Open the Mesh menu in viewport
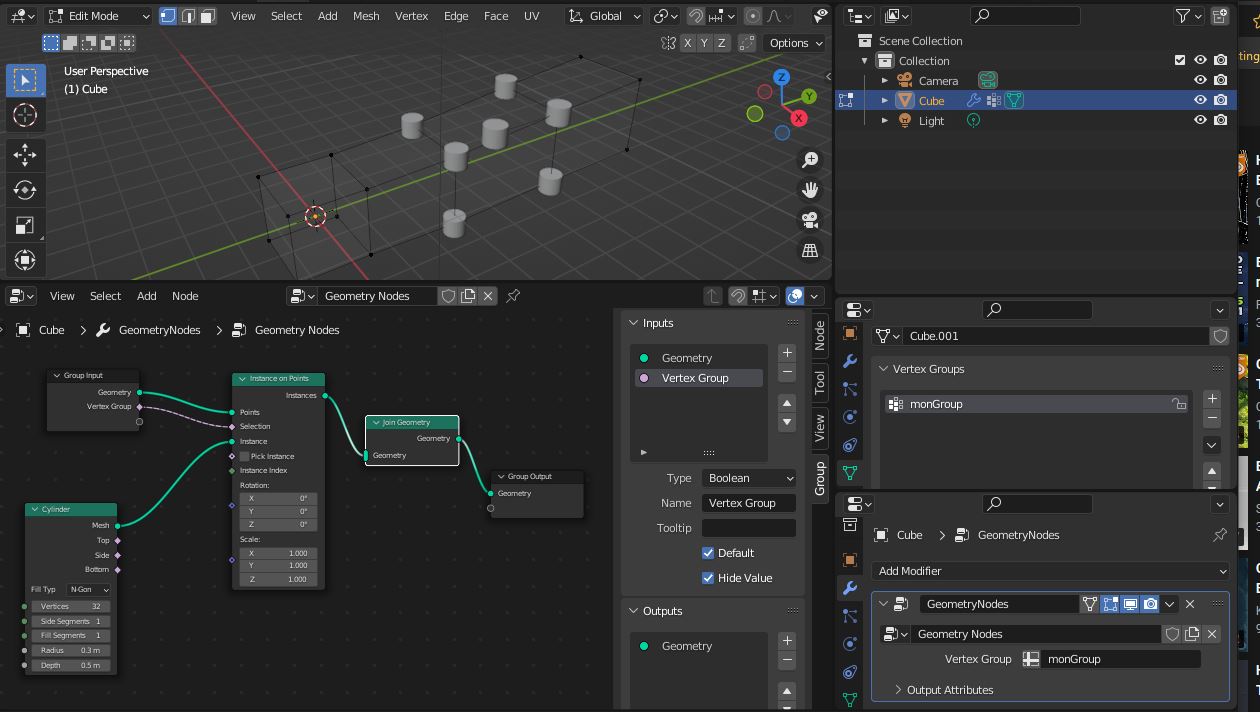Screen dimensions: 1260x712 coord(366,16)
